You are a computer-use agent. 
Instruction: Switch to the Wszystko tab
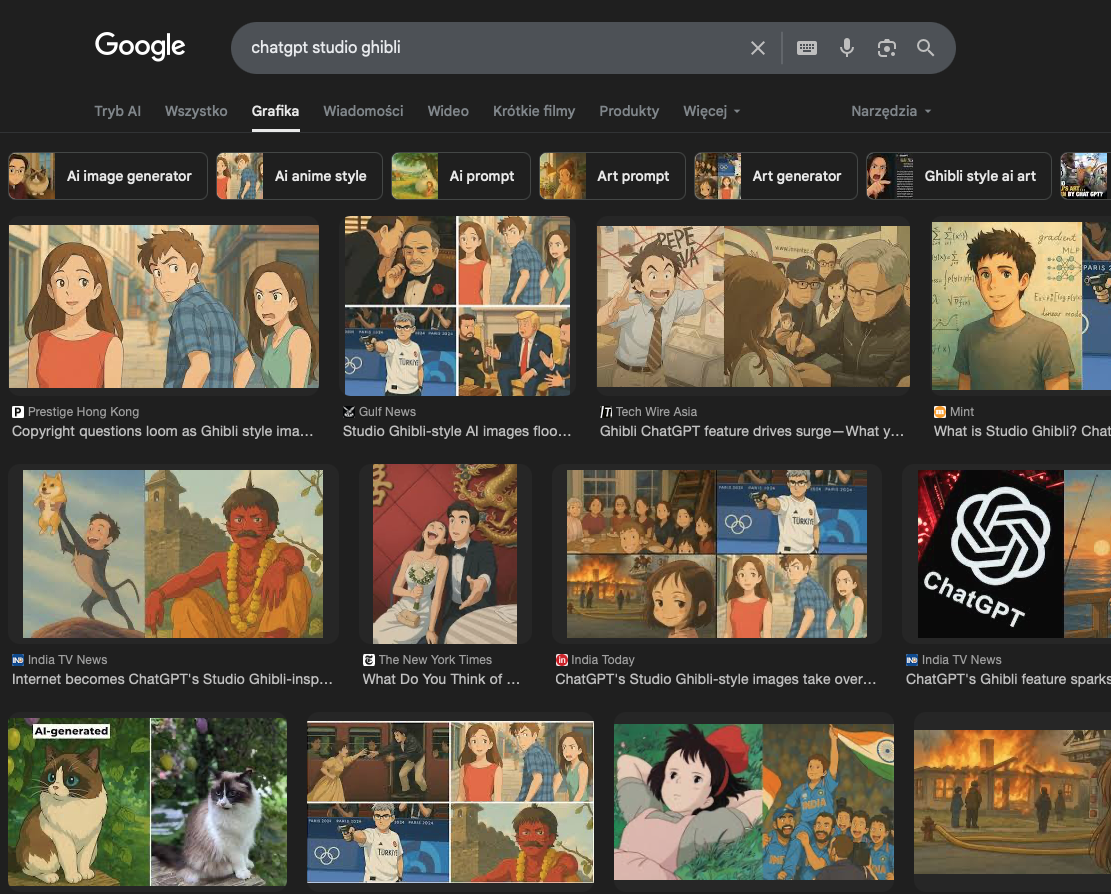[196, 111]
